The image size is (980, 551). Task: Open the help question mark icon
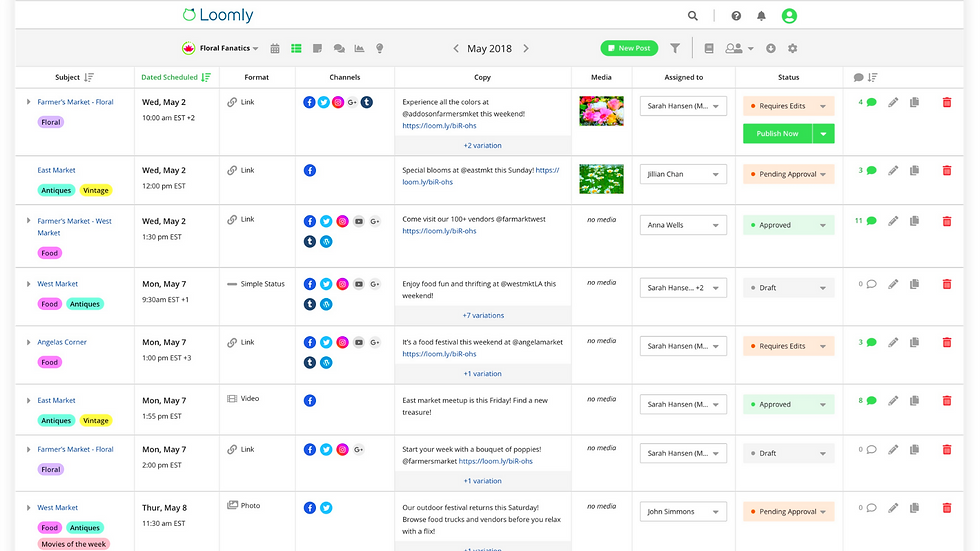(736, 16)
